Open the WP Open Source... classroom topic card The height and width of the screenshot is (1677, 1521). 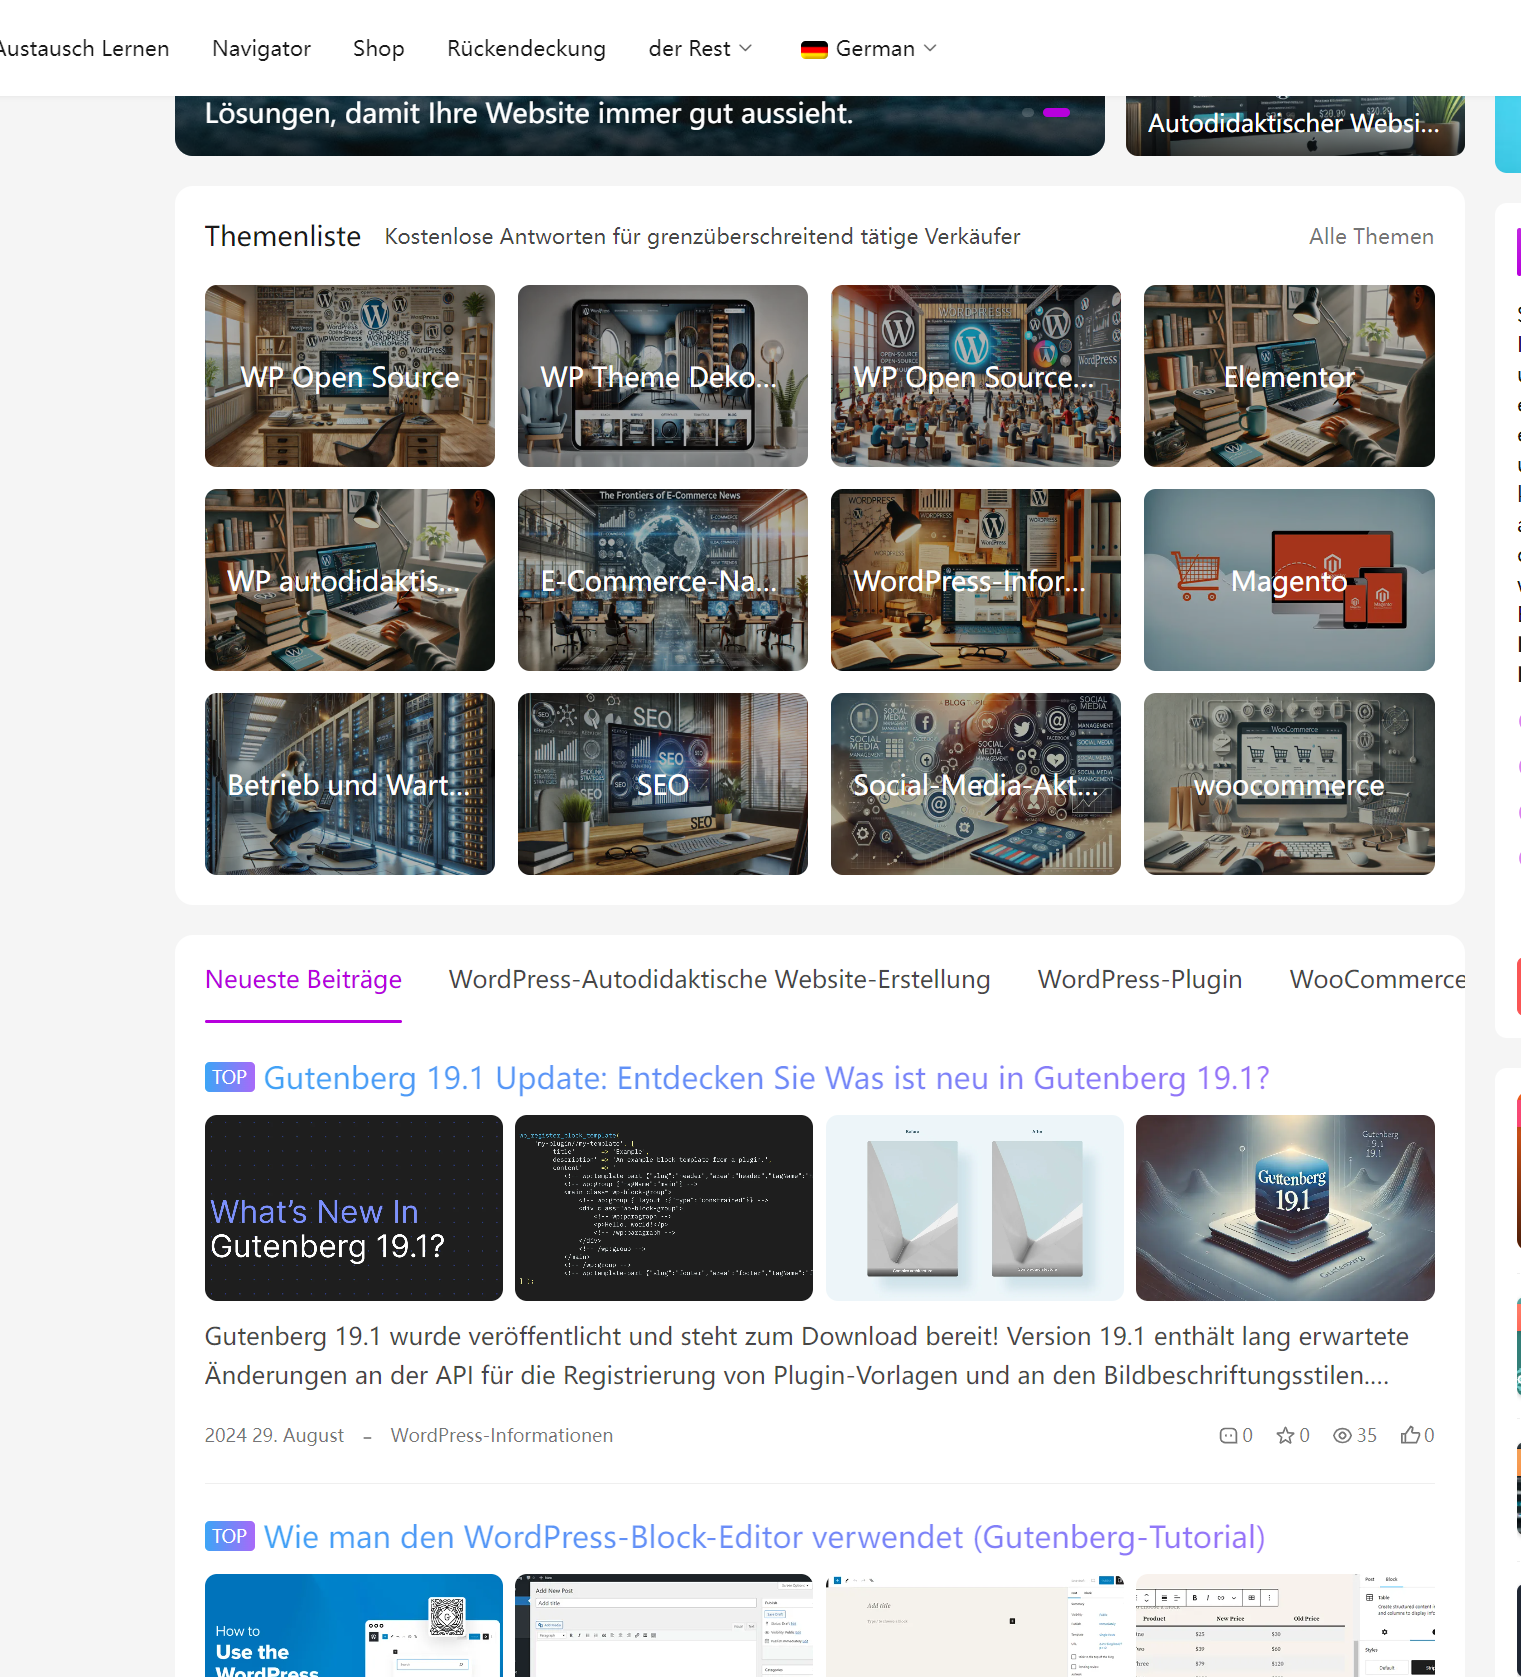(976, 376)
